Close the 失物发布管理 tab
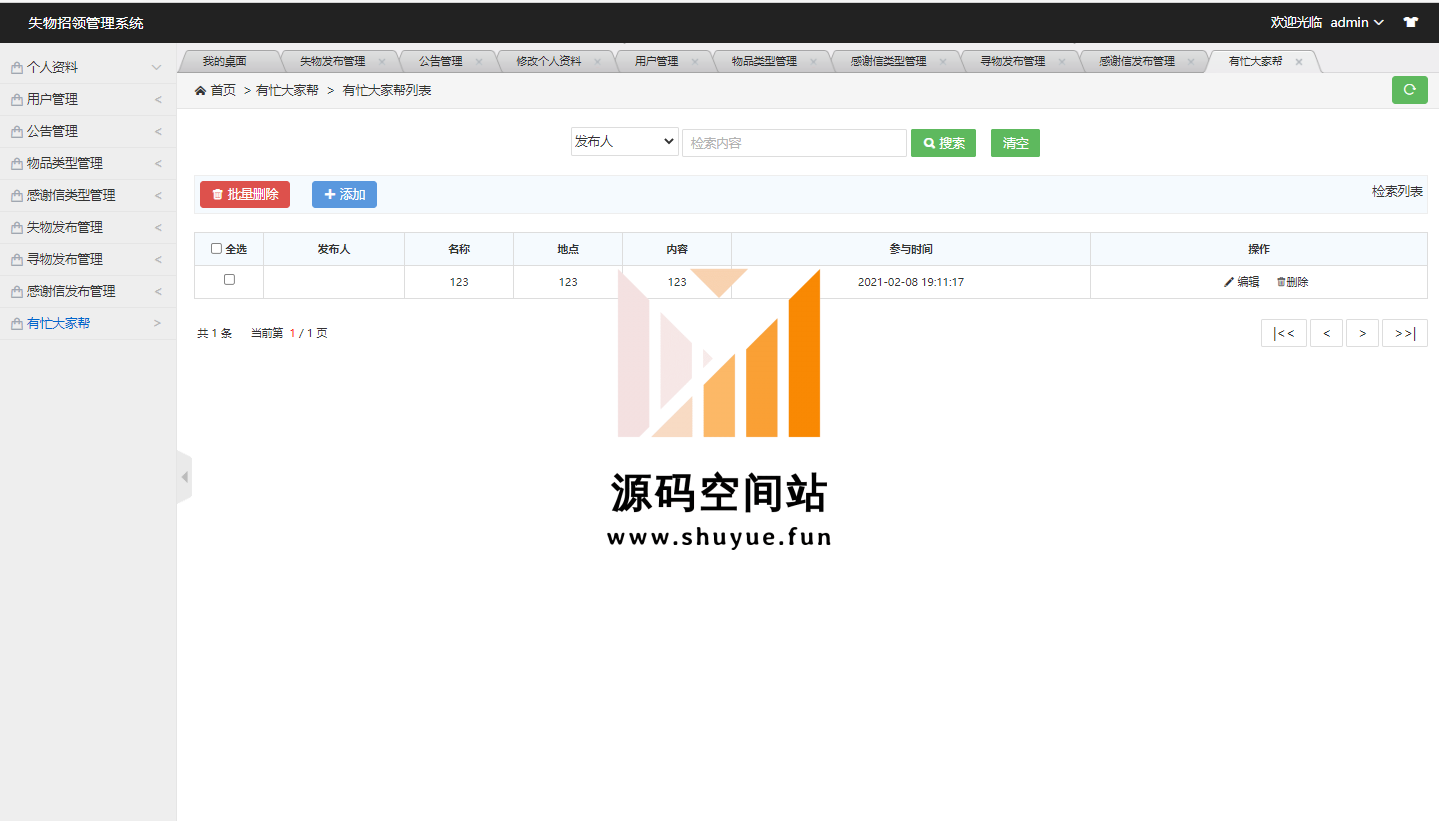 (x=382, y=61)
